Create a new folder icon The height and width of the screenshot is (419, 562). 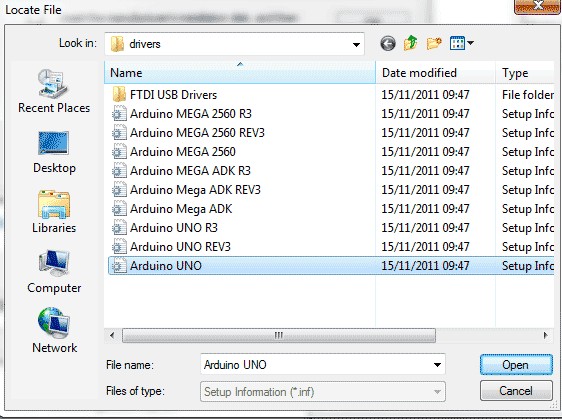(x=434, y=44)
